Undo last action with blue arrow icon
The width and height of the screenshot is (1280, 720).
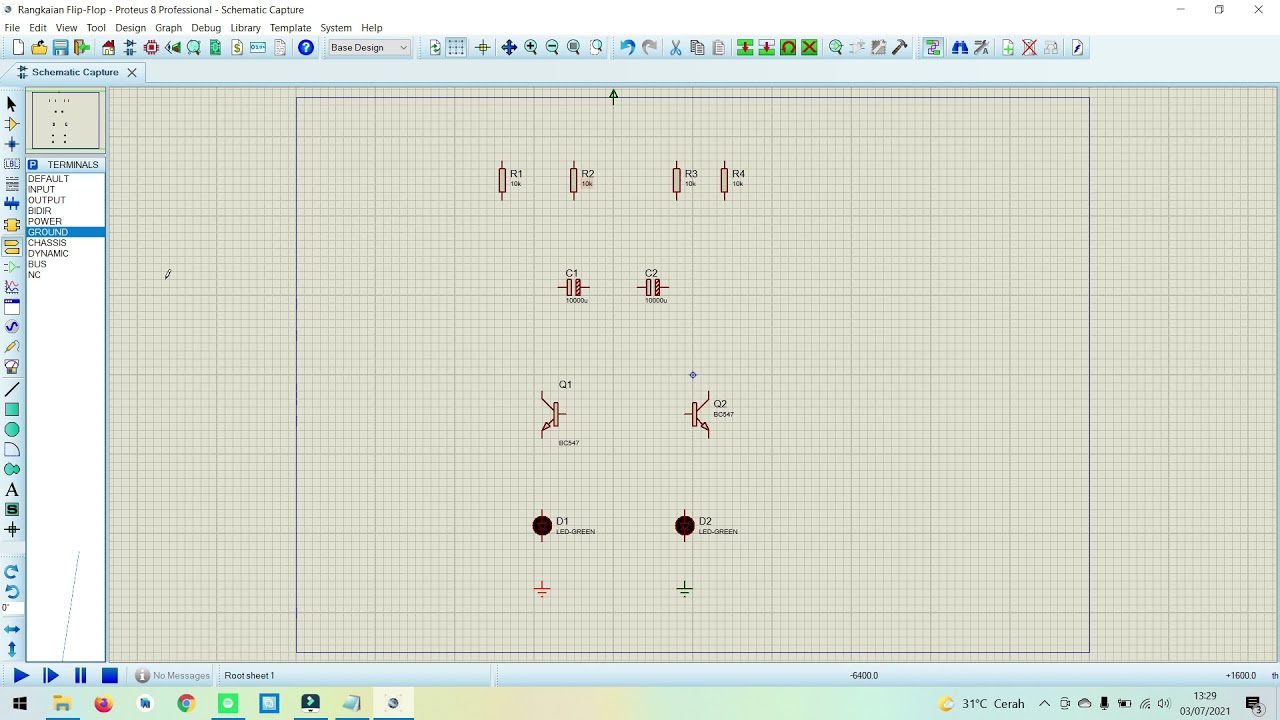click(x=627, y=48)
